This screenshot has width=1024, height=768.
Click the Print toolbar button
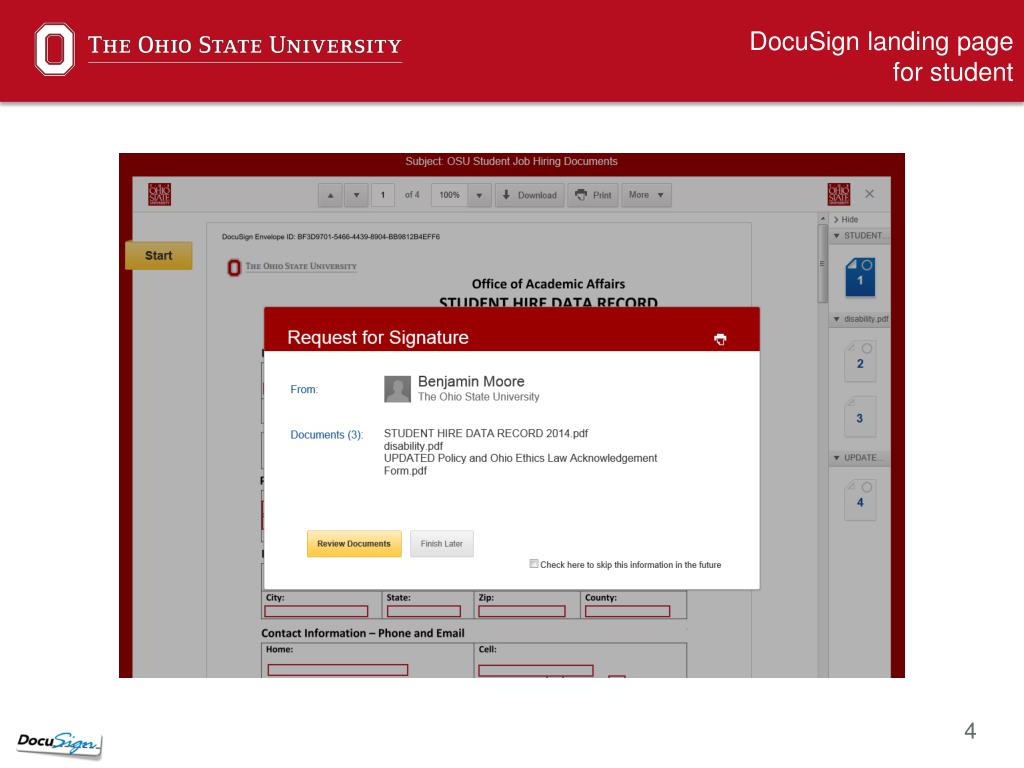593,195
